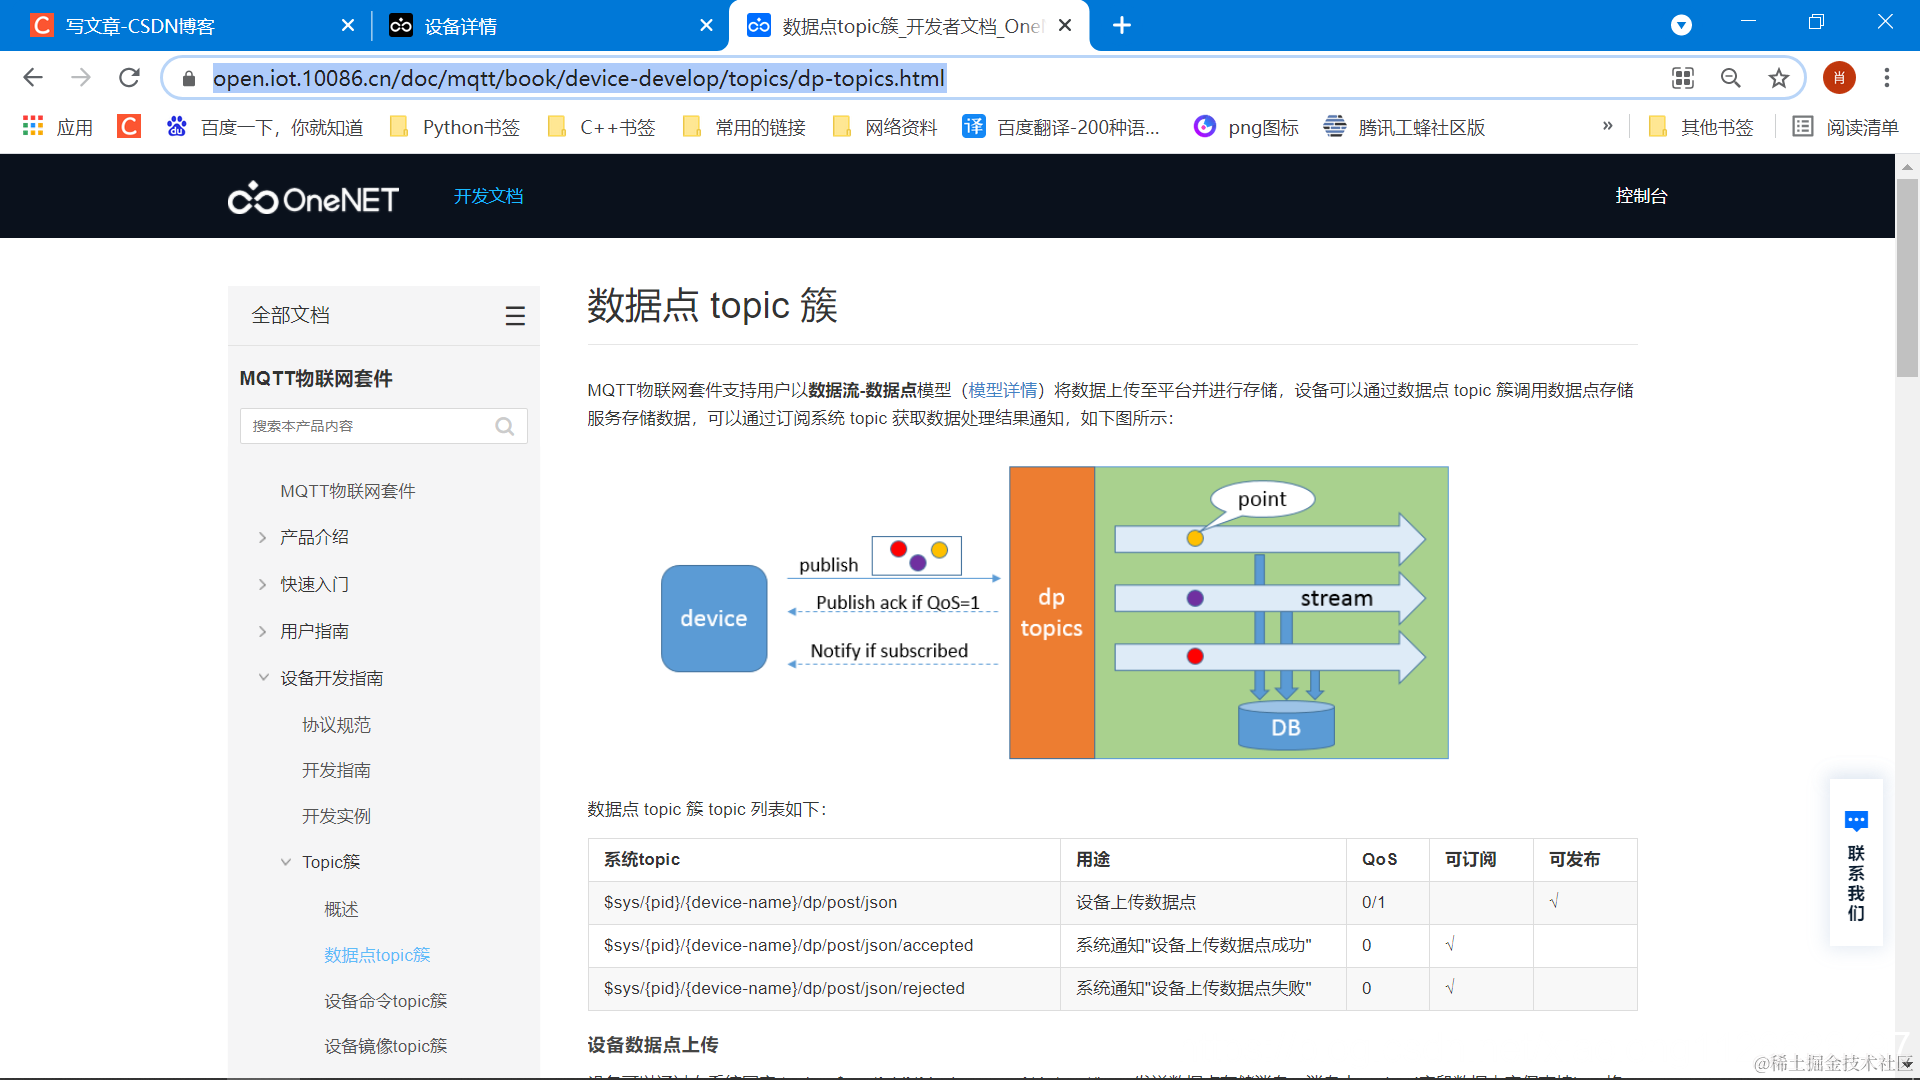Click the QR code grid icon
Viewport: 1920px width, 1080px height.
point(1683,78)
